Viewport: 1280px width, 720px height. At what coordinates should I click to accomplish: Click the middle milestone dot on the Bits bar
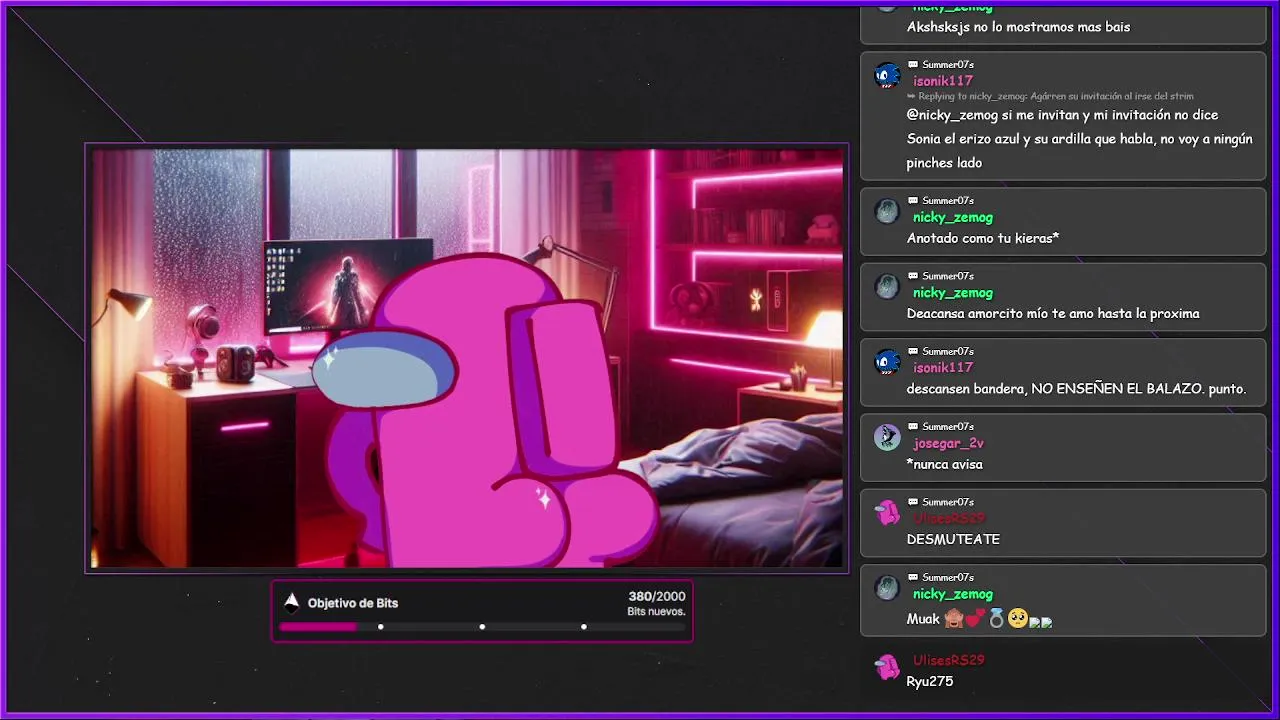482,627
